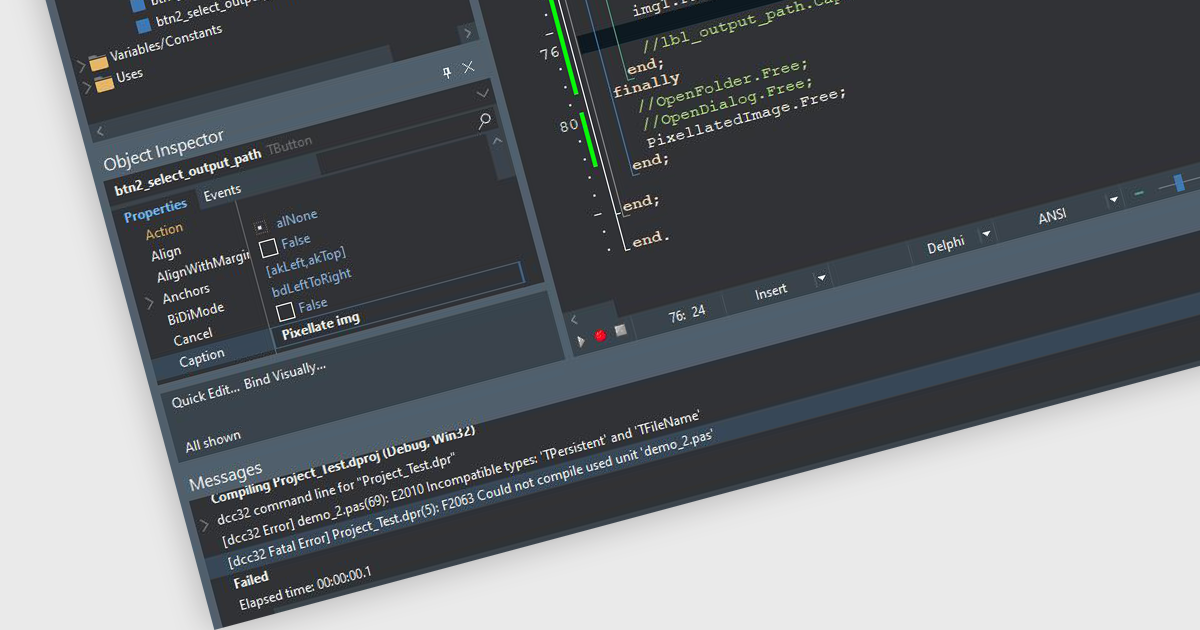
Task: Select the Cancel property name
Action: tap(193, 338)
